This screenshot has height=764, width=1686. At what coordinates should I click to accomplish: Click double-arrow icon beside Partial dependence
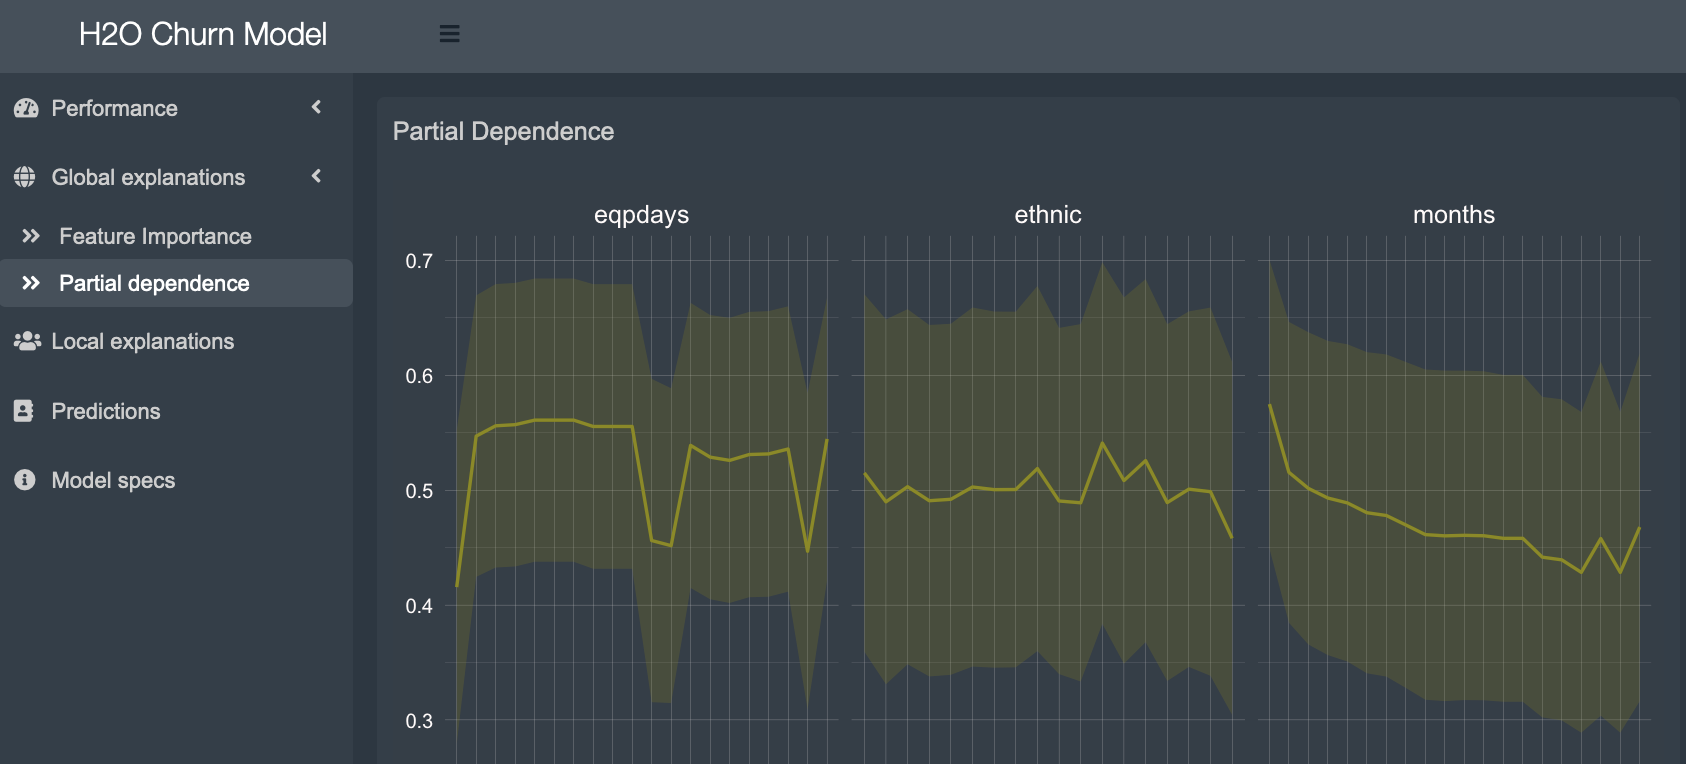pos(31,283)
